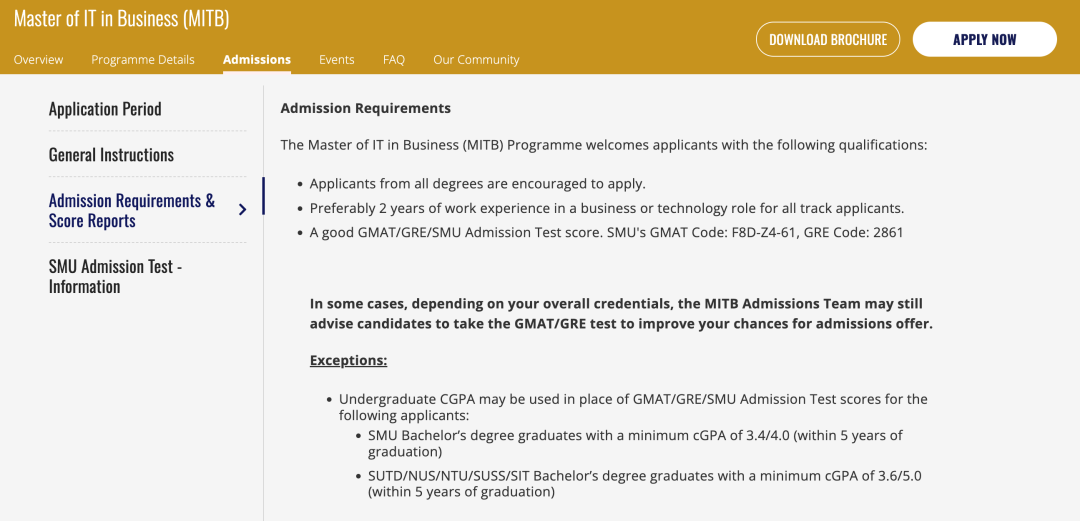This screenshot has height=521, width=1080.
Task: Click the 'welcomes applicants' intro sentence
Action: tap(604, 145)
